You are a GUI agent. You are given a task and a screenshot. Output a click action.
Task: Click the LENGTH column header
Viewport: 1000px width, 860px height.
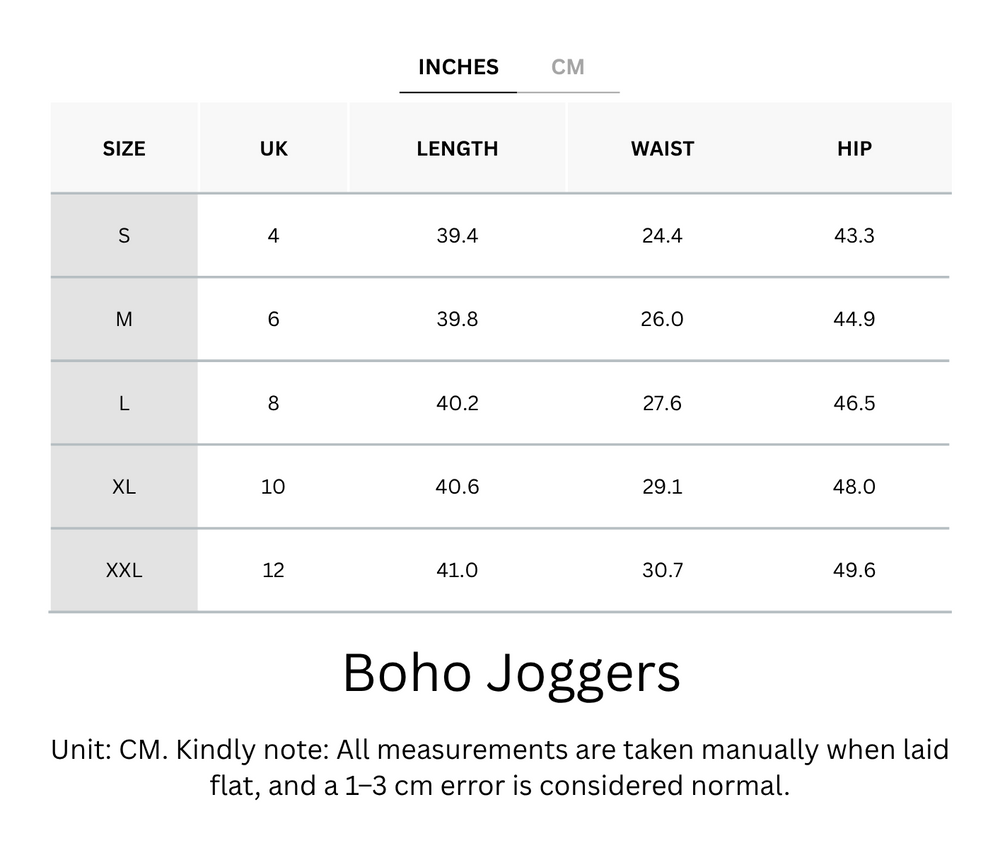click(x=457, y=148)
